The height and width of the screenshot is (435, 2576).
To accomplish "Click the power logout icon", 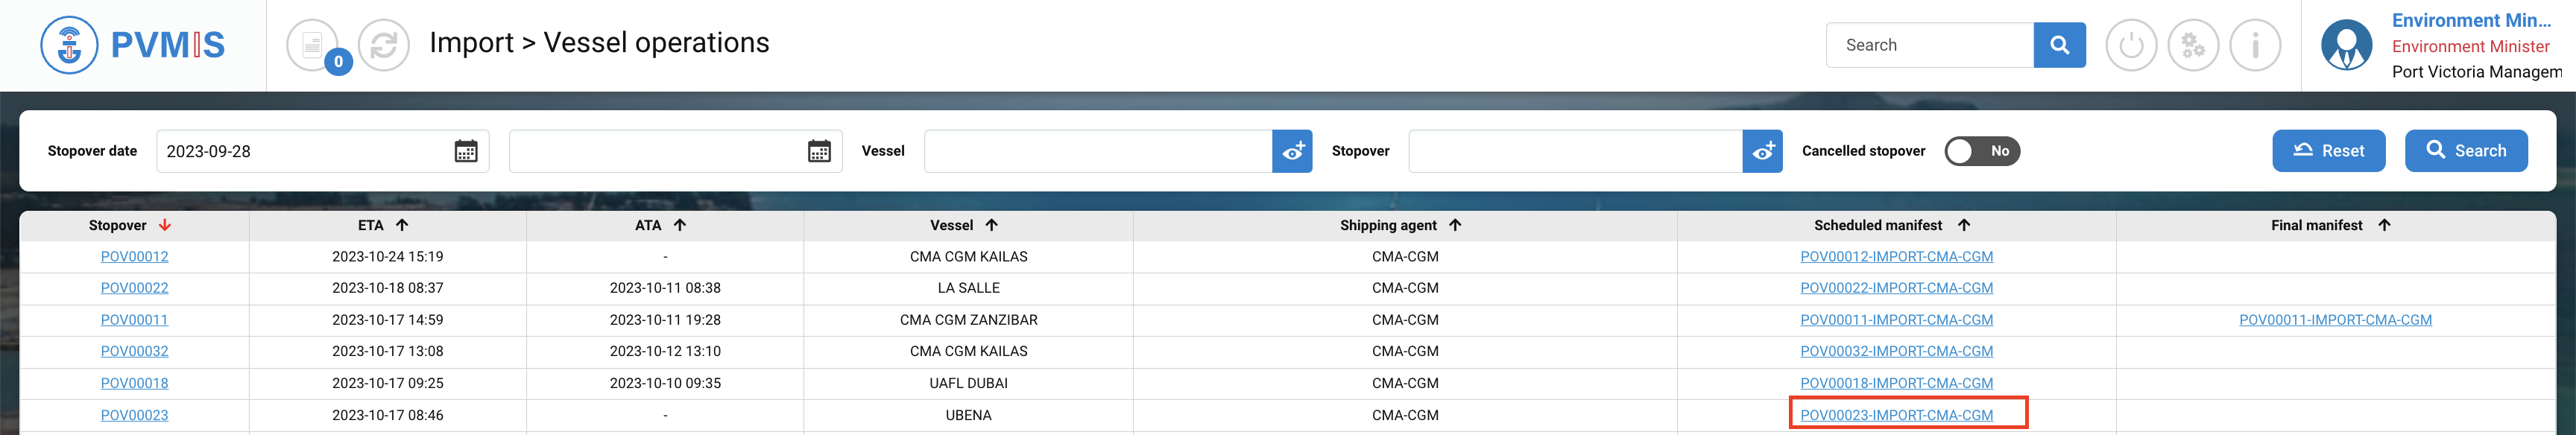I will 2131,45.
